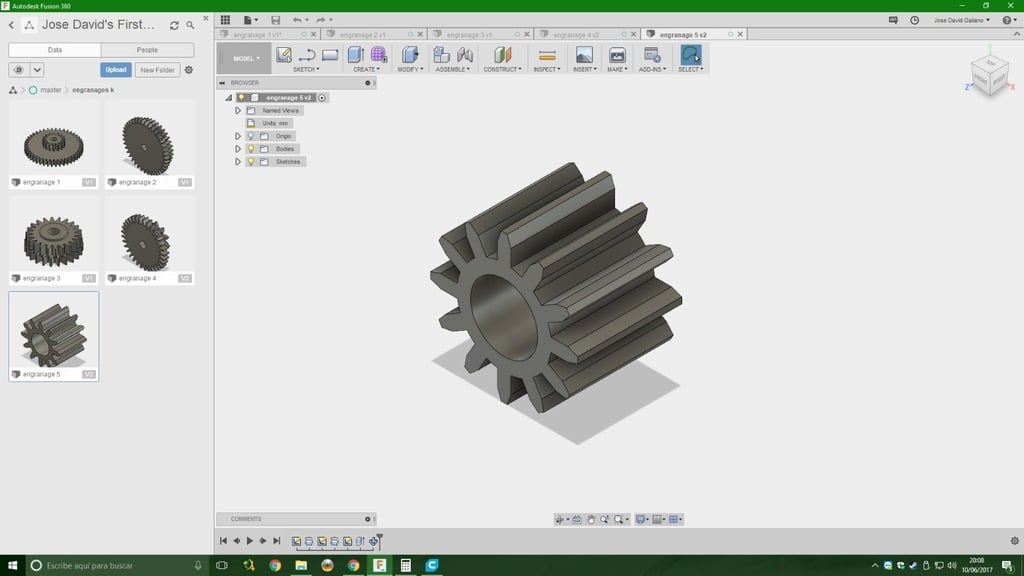This screenshot has width=1024, height=576.
Task: Toggle visibility bulb for Sketches folder
Action: pos(251,162)
